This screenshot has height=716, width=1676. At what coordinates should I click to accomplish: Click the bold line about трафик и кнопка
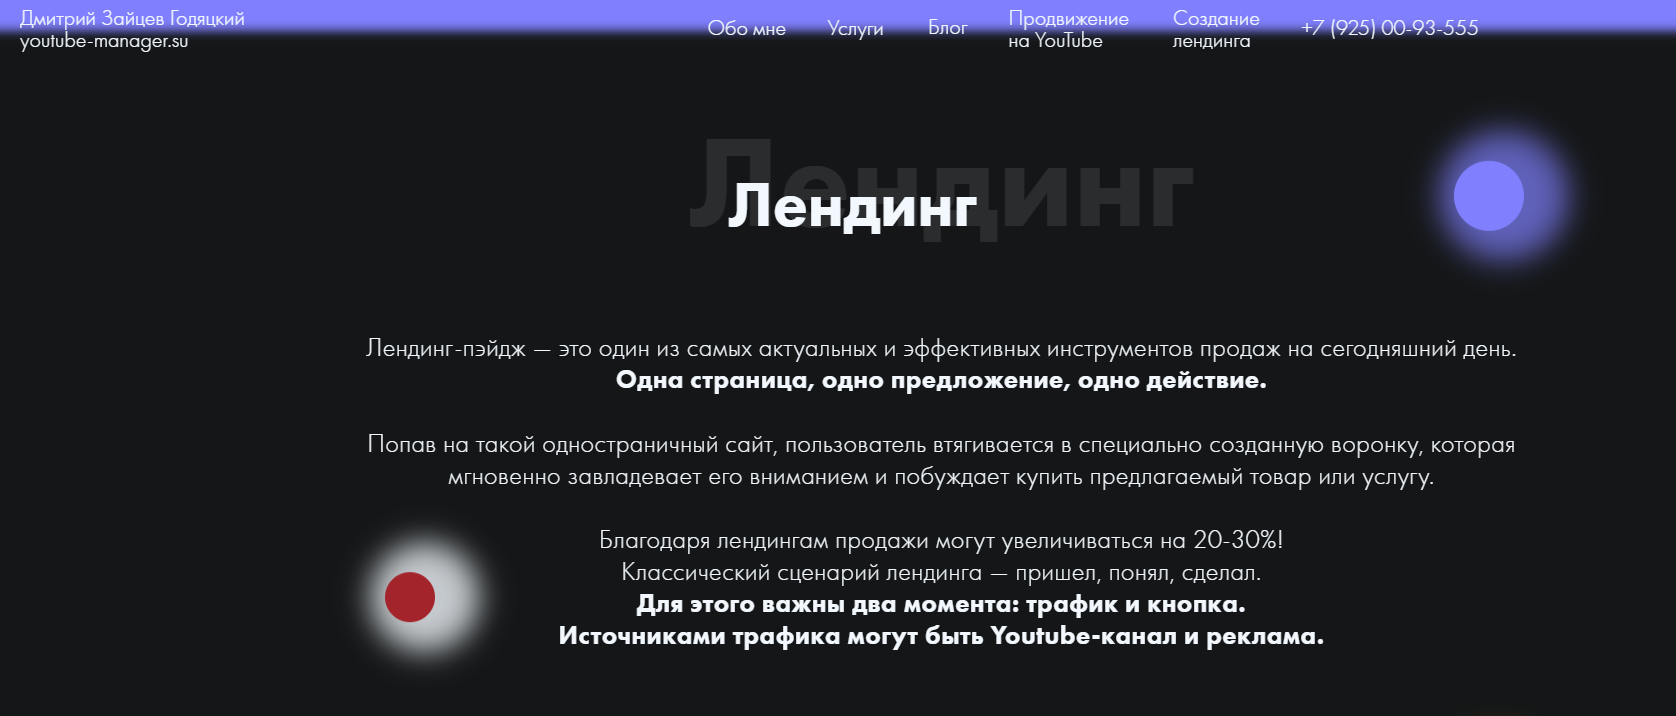point(940,605)
